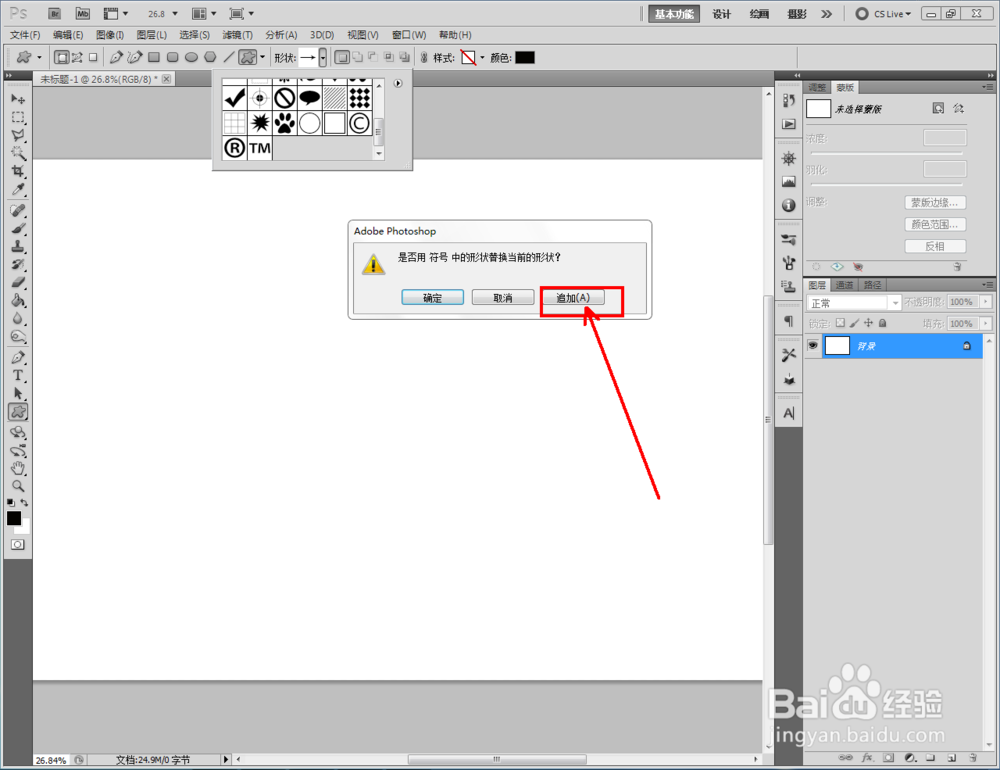Click 追加(A) to append shapes
Image resolution: width=1000 pixels, height=770 pixels.
(x=573, y=297)
